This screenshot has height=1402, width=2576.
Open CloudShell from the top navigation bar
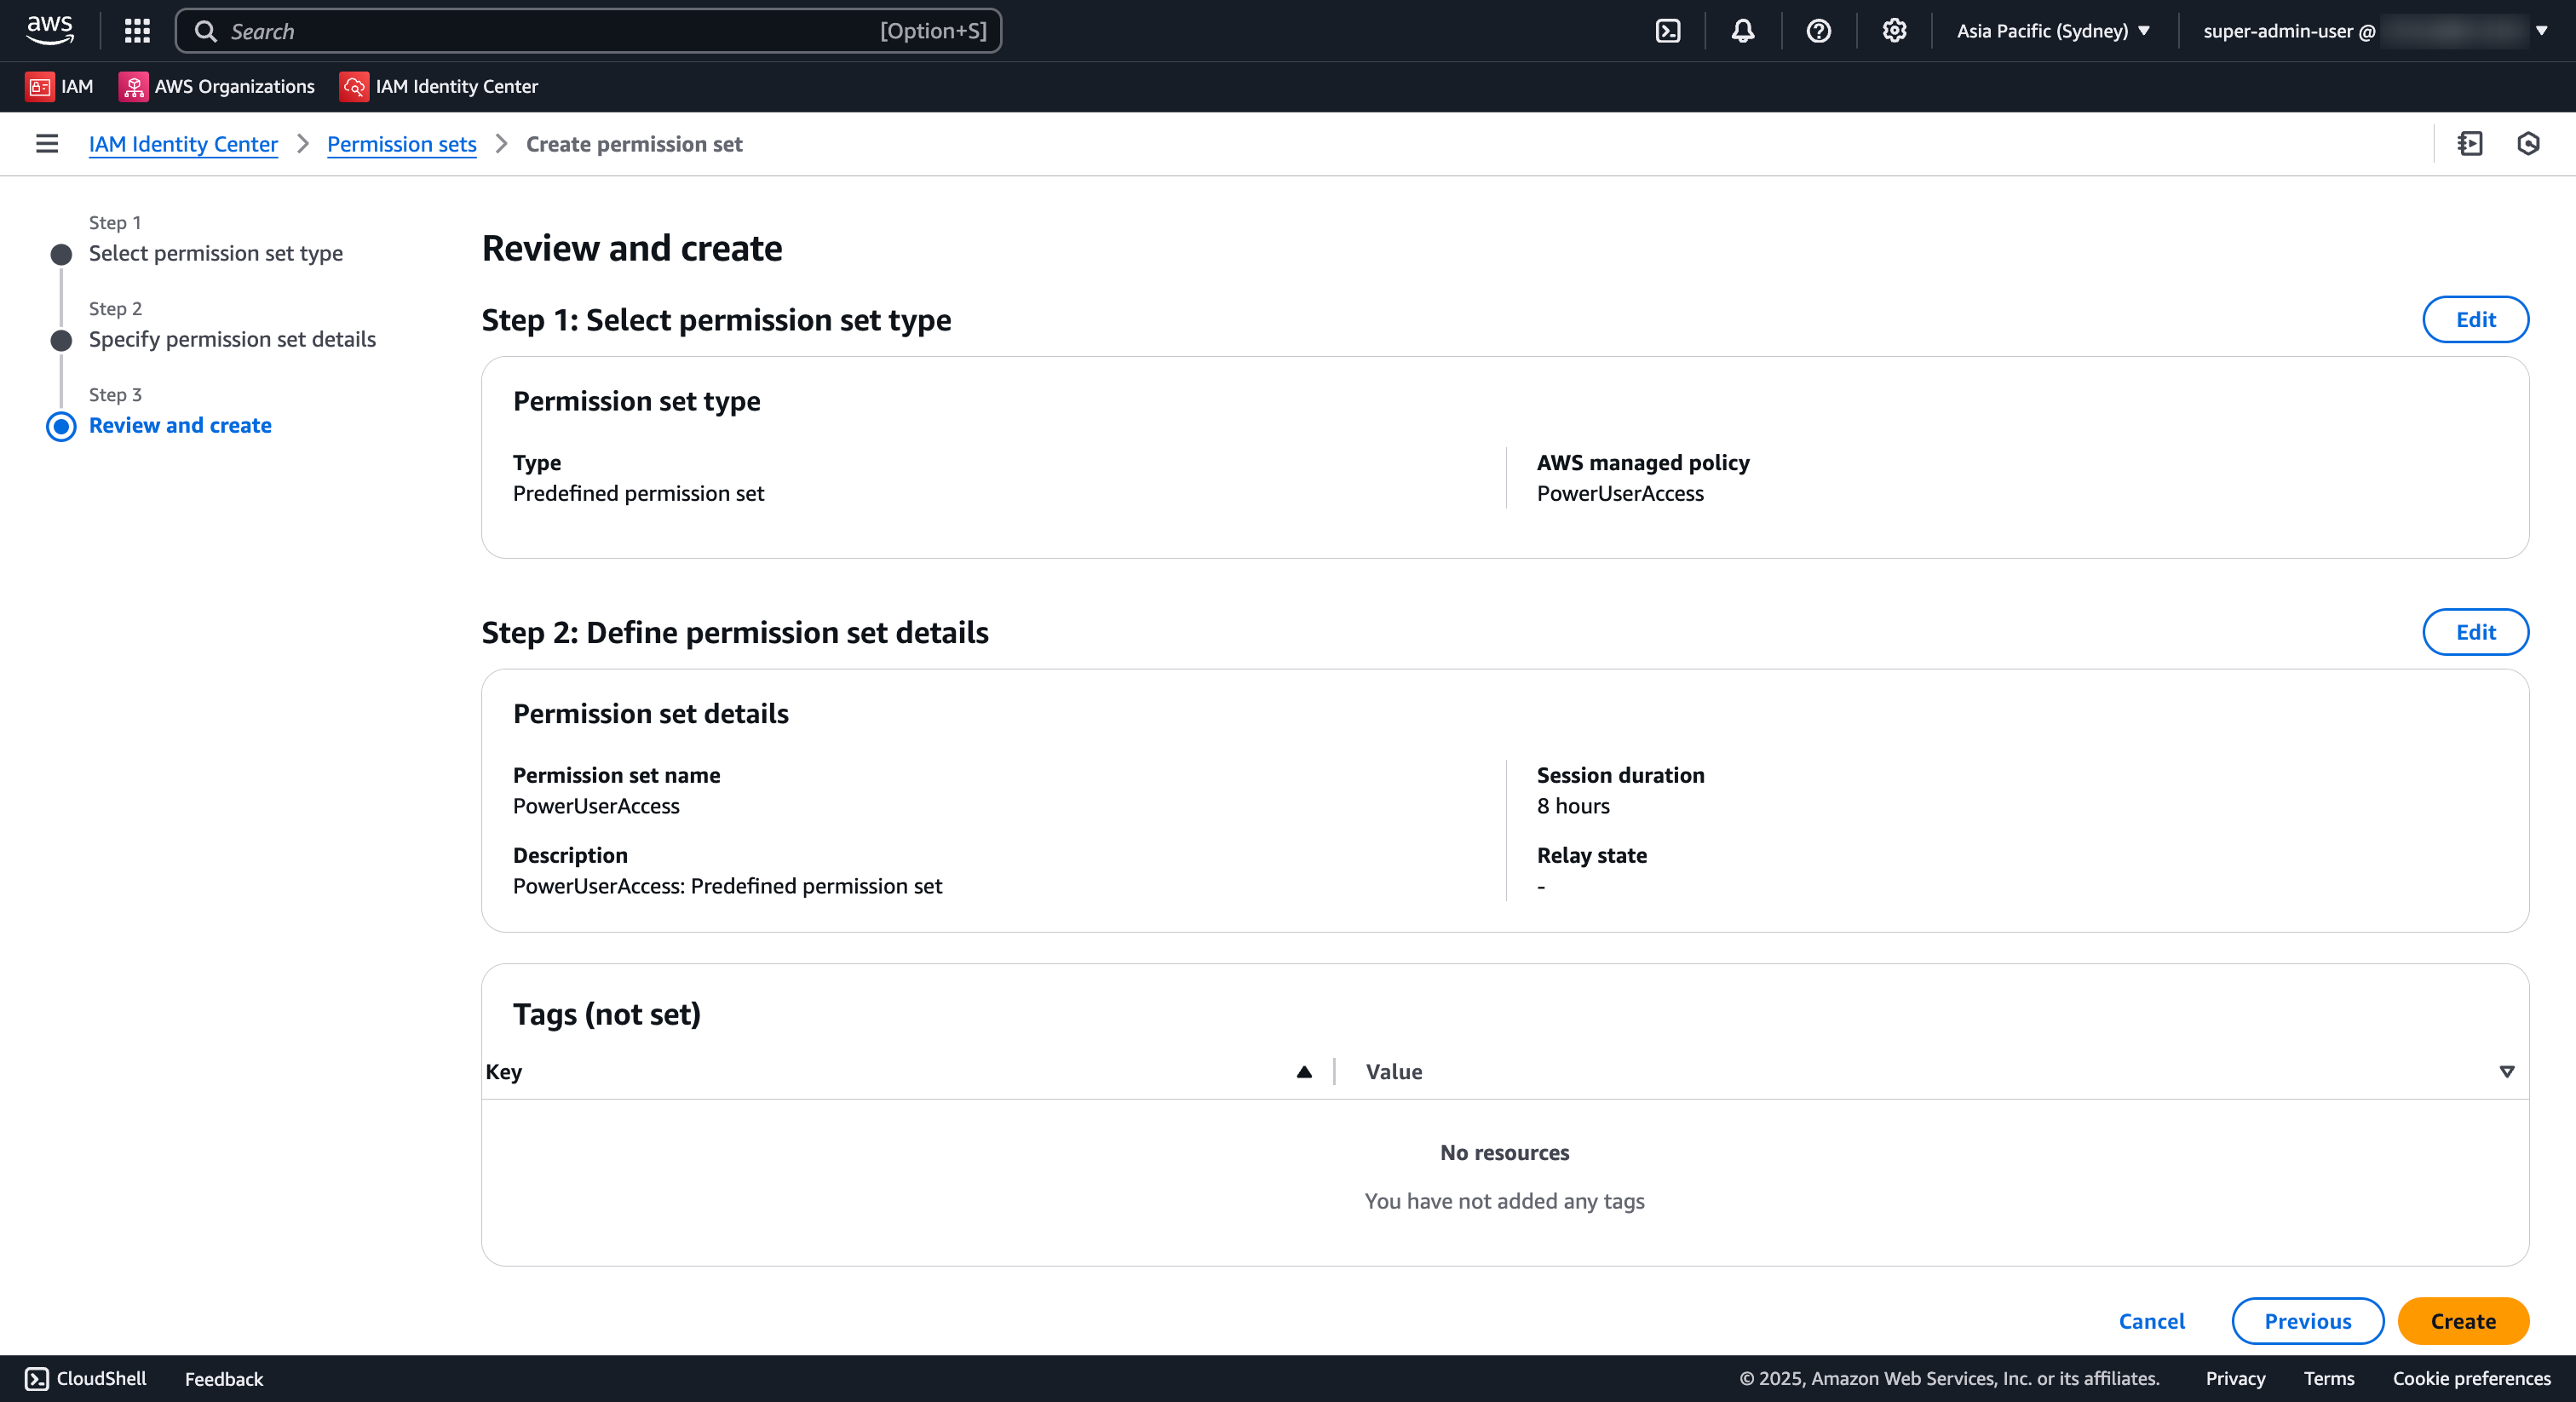[x=1668, y=30]
